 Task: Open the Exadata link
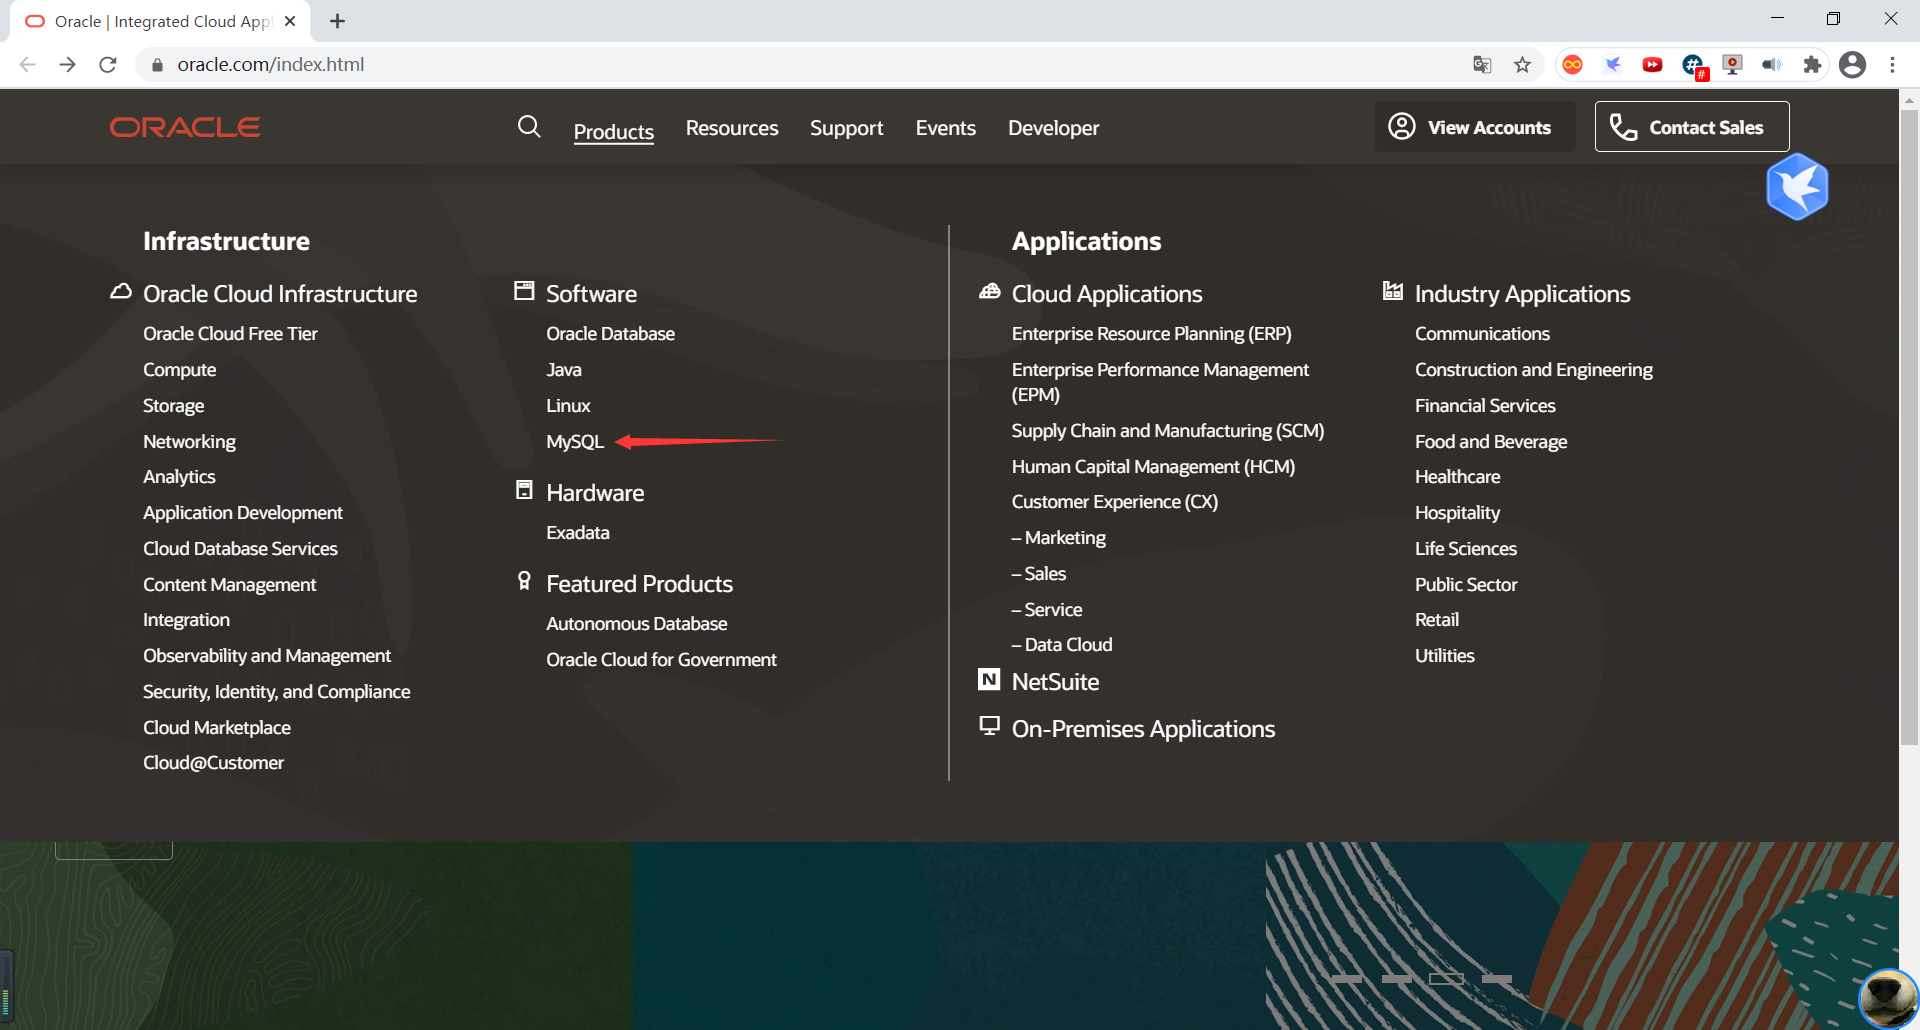click(x=578, y=533)
